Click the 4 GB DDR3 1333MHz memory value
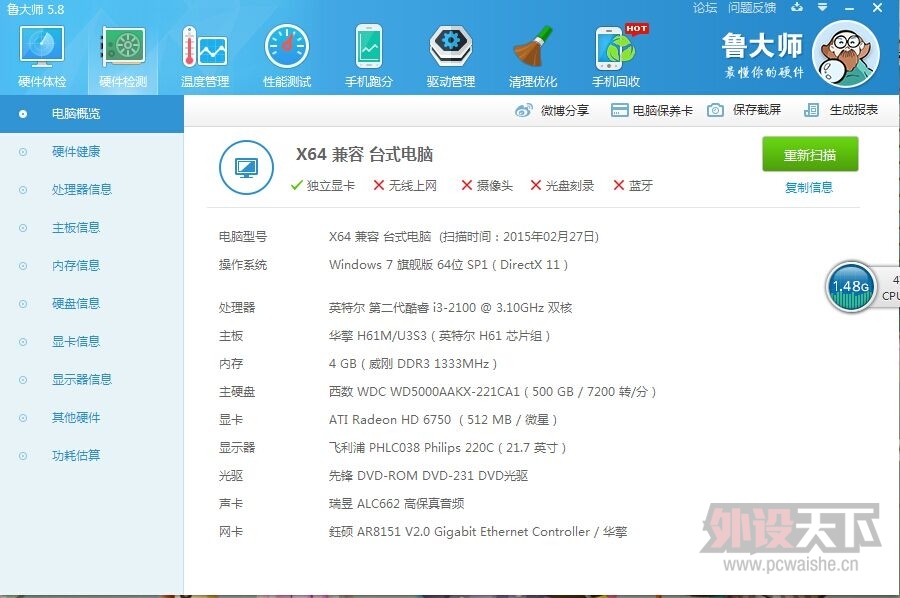This screenshot has height=598, width=900. coord(413,364)
